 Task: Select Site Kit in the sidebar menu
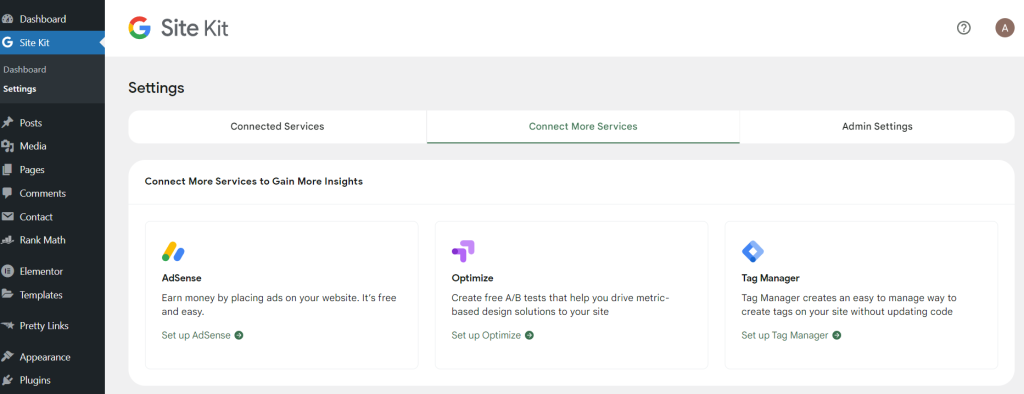pos(52,43)
